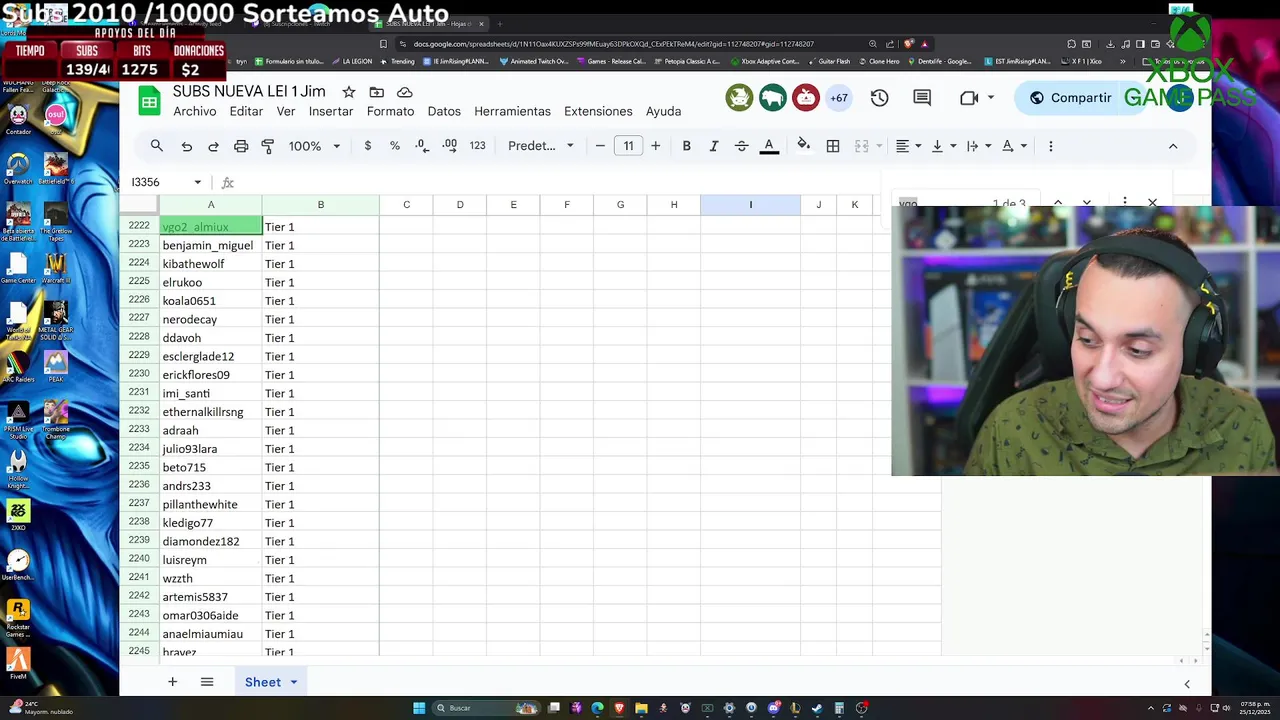Toggle bold formatting

(x=686, y=146)
